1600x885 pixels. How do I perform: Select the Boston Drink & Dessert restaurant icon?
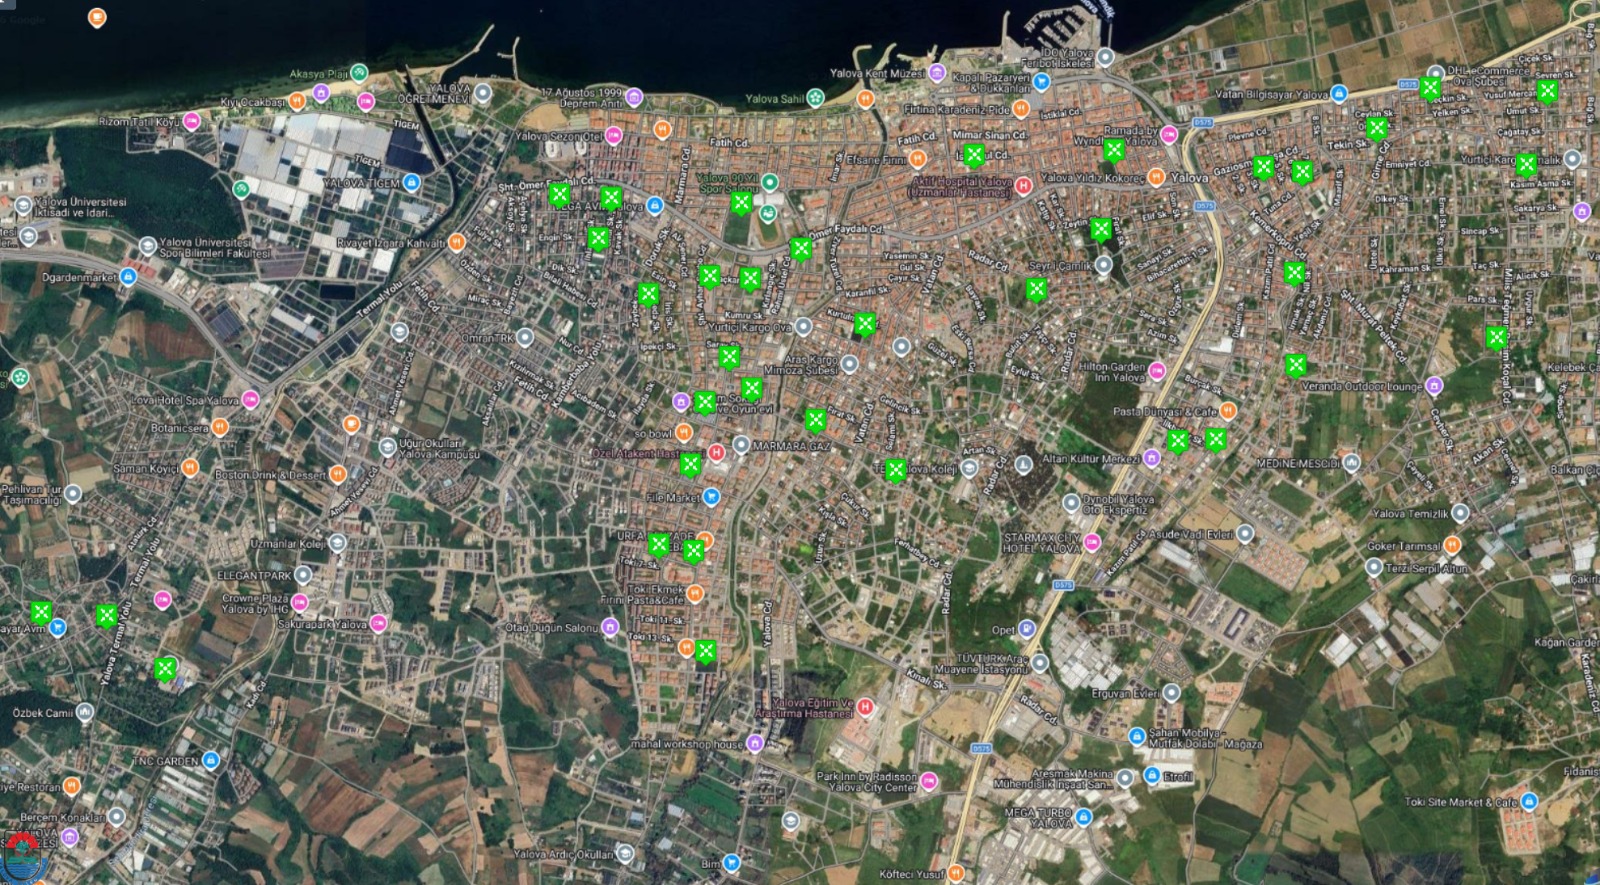(337, 474)
